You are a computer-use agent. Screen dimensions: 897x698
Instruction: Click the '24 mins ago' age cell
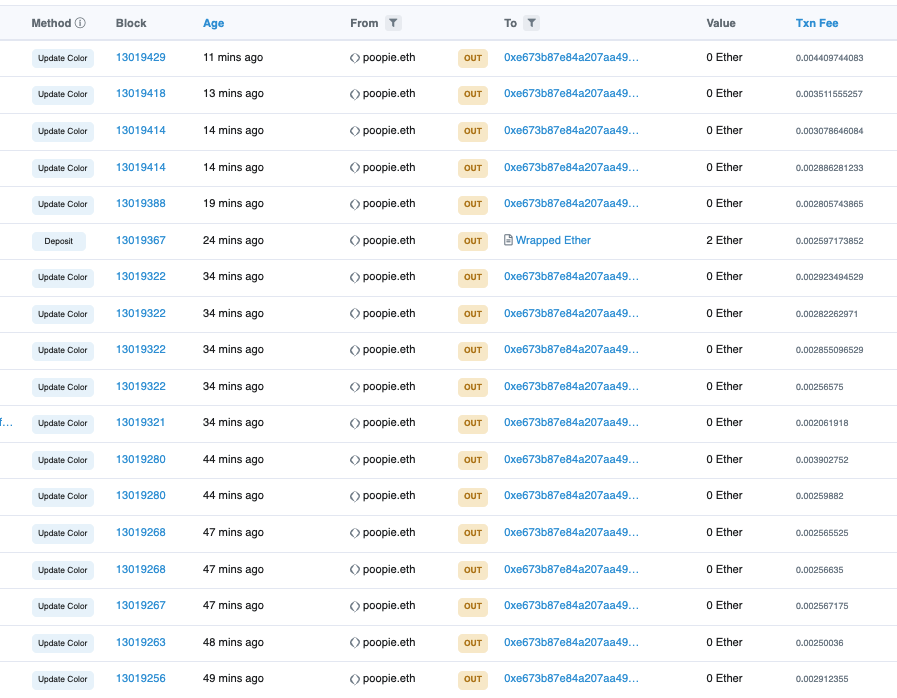(233, 240)
